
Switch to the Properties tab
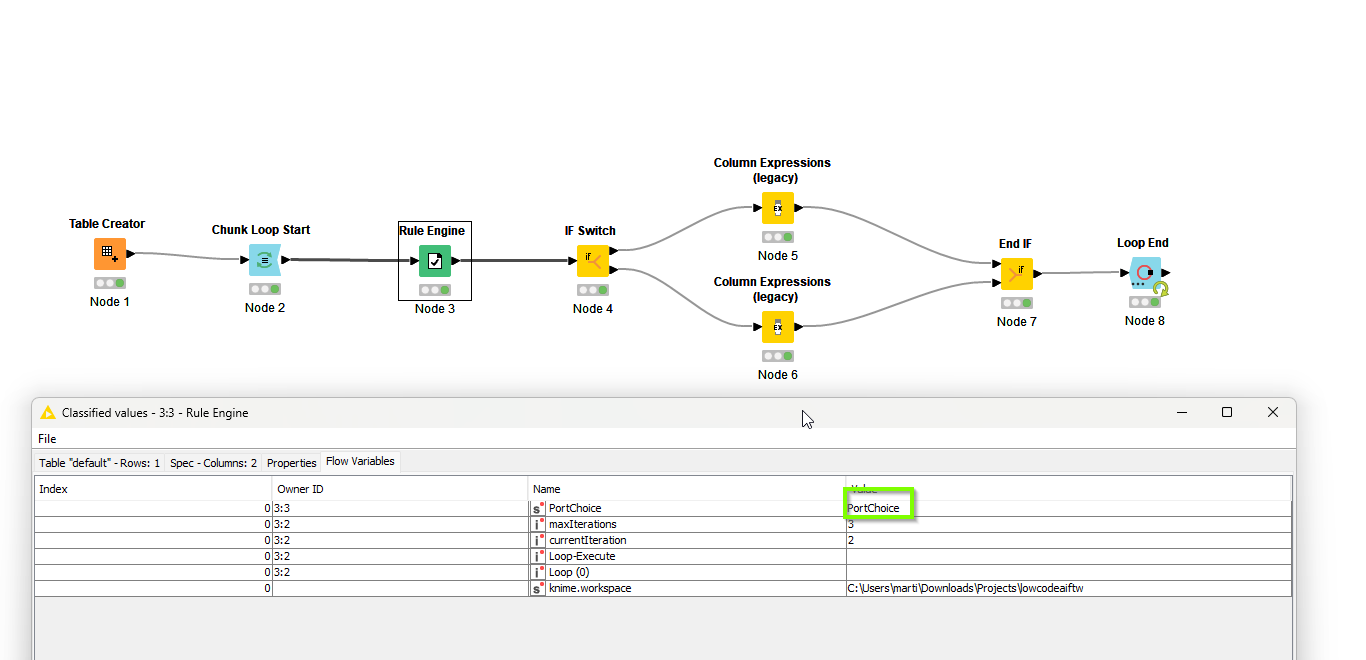(x=291, y=463)
